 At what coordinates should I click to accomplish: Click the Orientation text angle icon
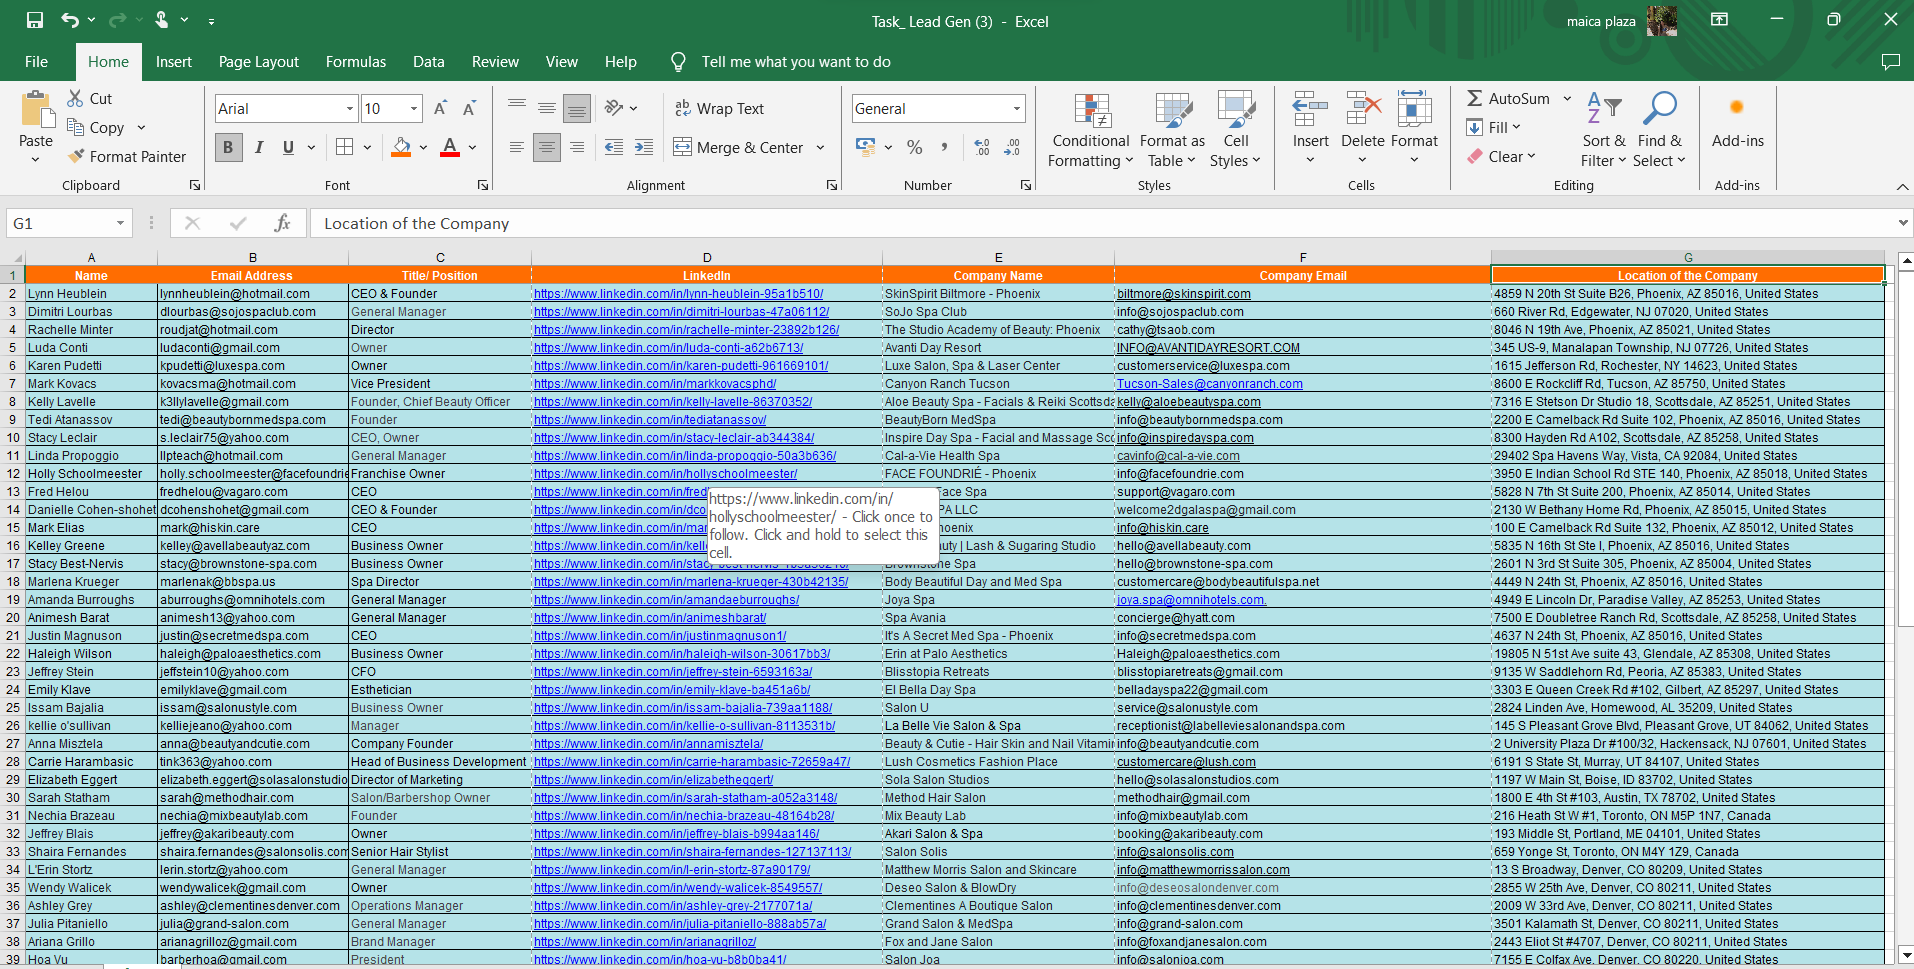[x=614, y=108]
